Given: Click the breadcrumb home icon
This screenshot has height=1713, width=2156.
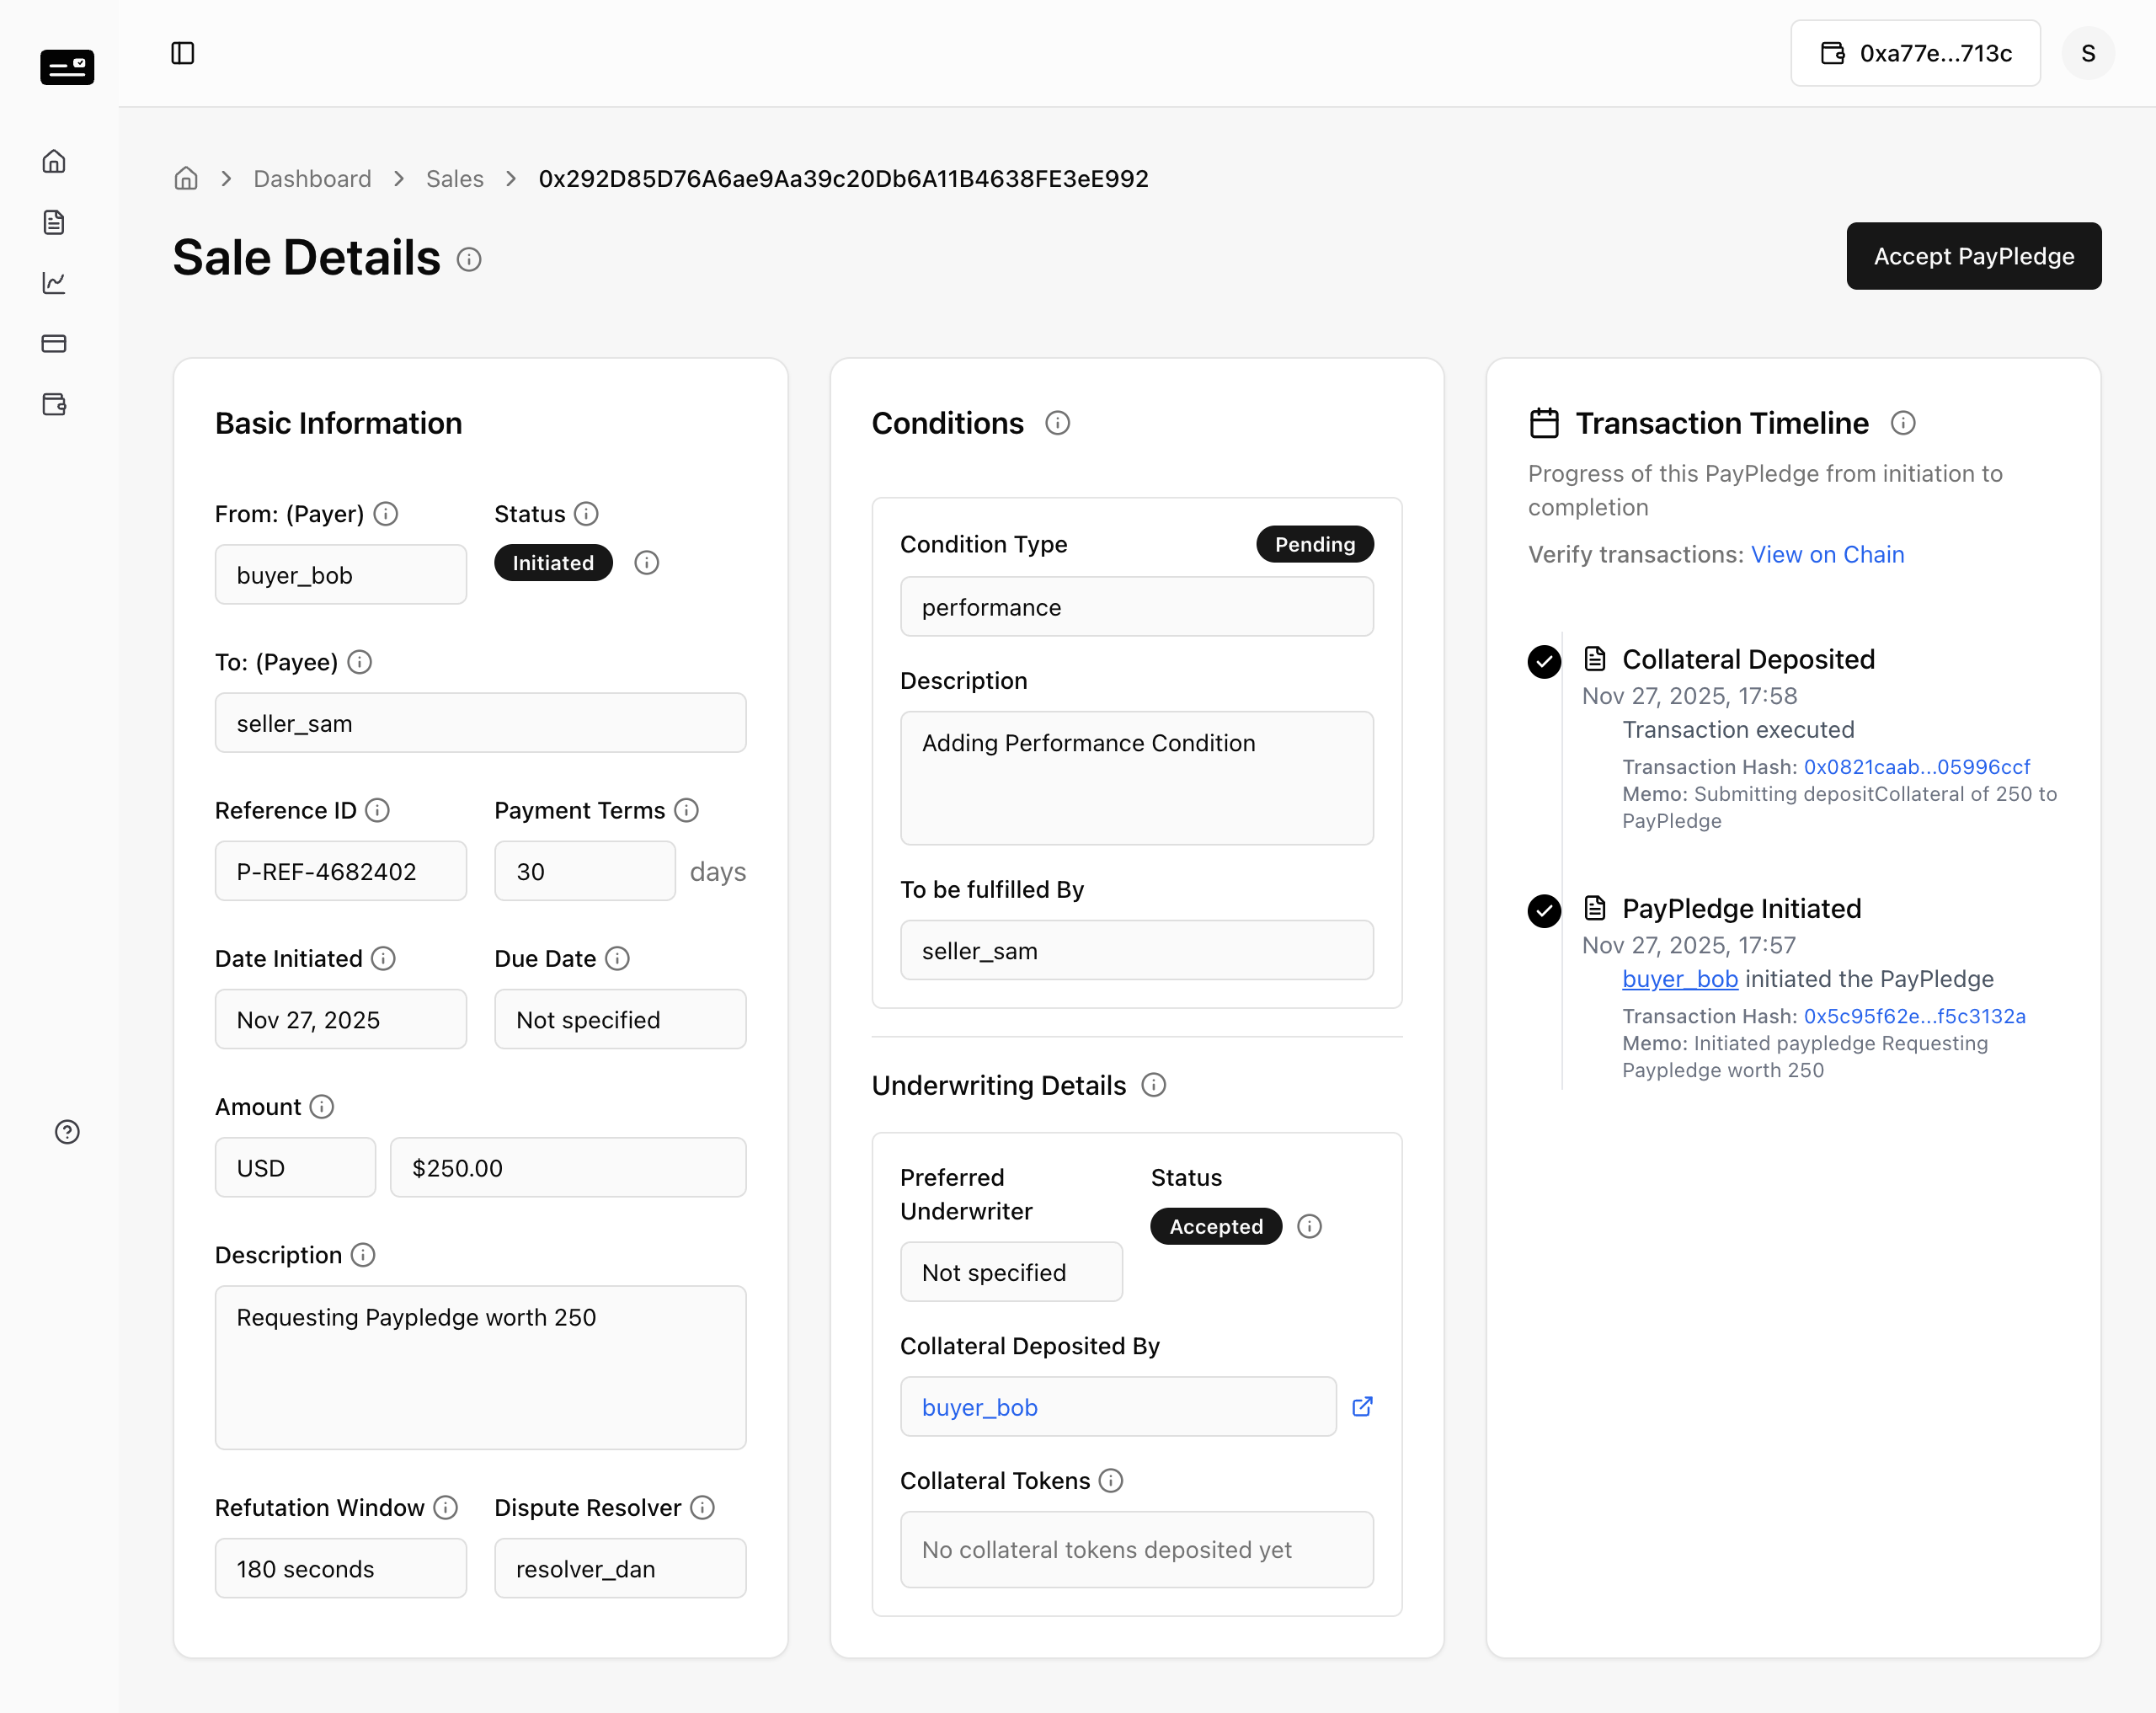Looking at the screenshot, I should 186,178.
